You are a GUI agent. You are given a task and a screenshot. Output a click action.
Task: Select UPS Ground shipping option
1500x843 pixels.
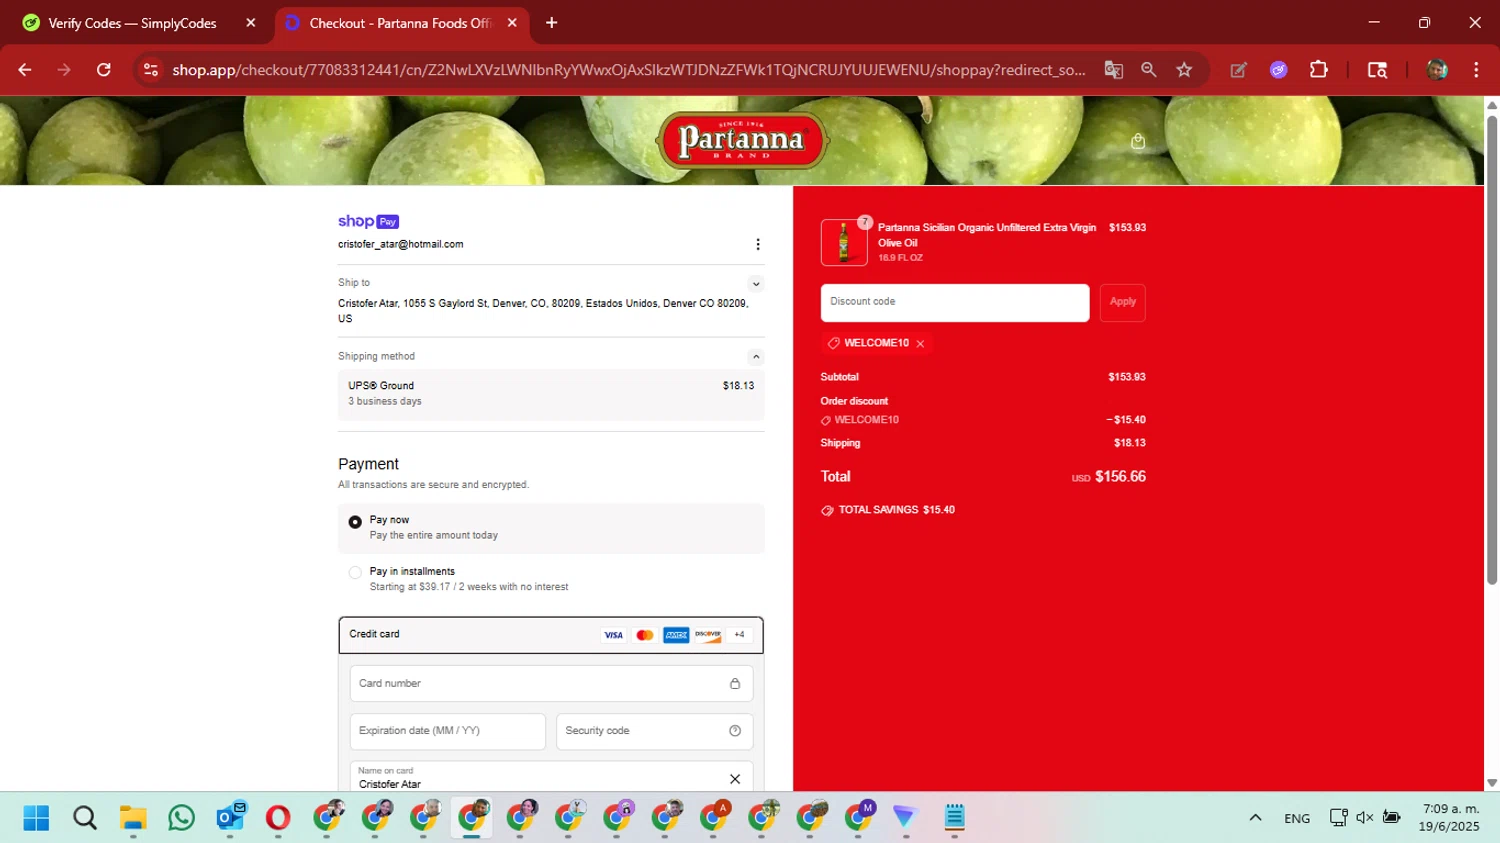click(x=551, y=394)
